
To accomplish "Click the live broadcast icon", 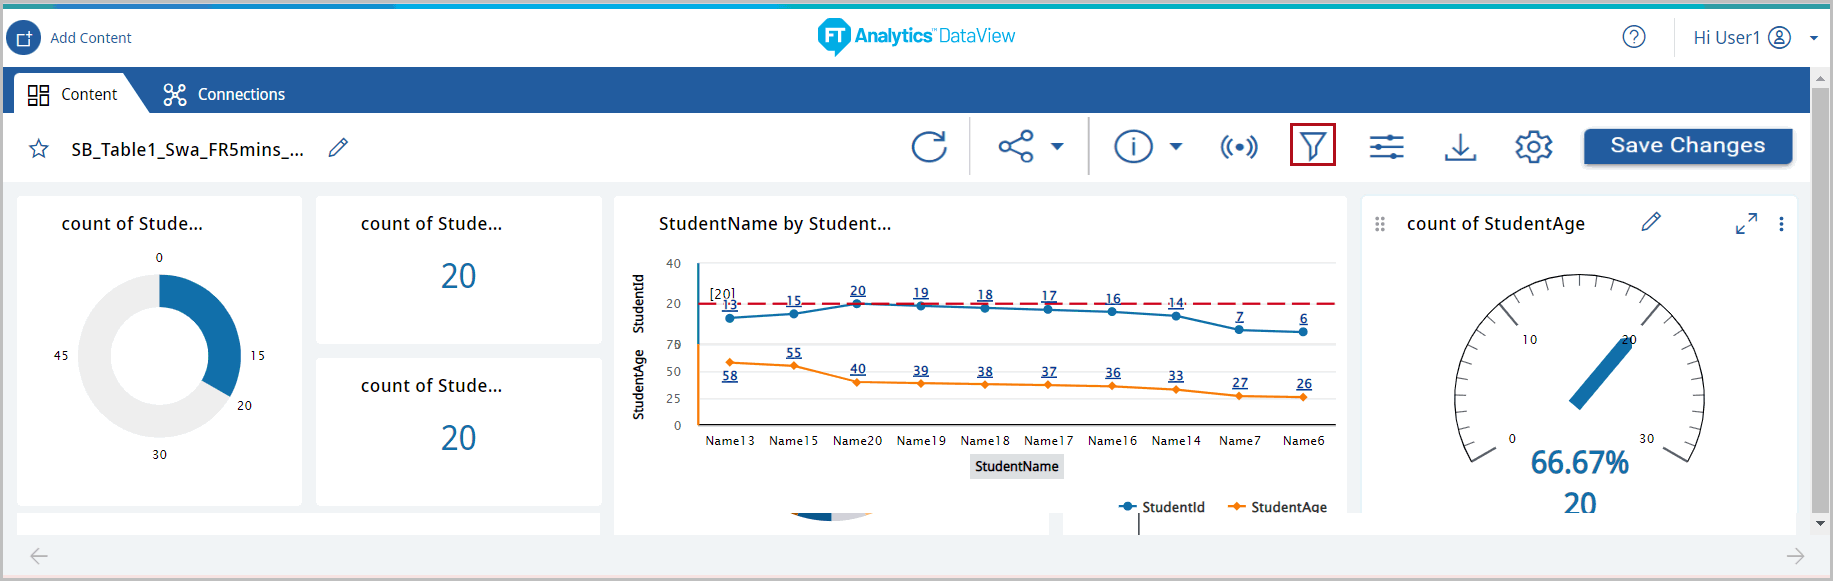I will click(1238, 147).
